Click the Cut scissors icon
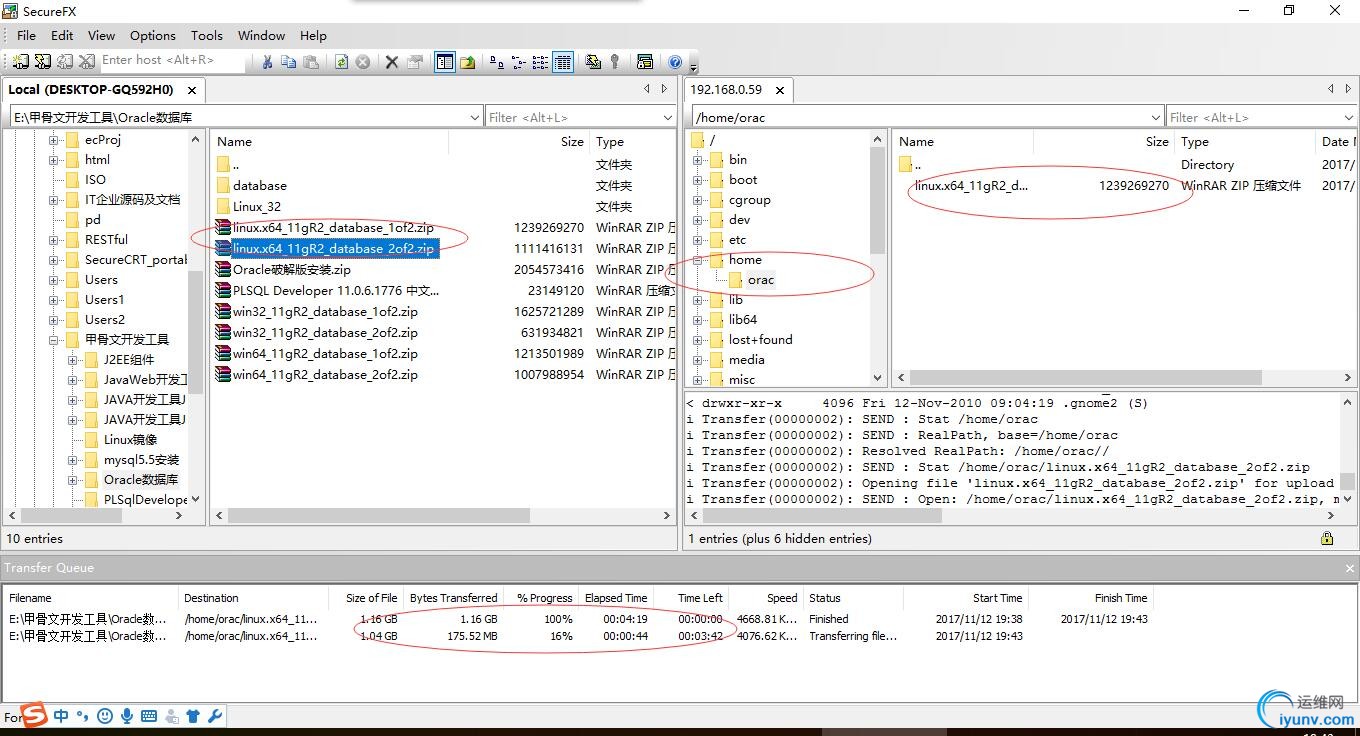 tap(267, 62)
